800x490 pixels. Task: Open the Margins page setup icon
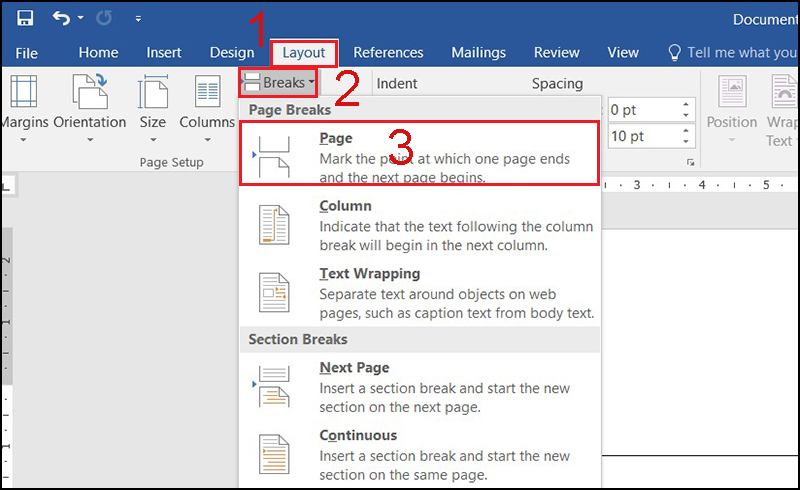(23, 91)
